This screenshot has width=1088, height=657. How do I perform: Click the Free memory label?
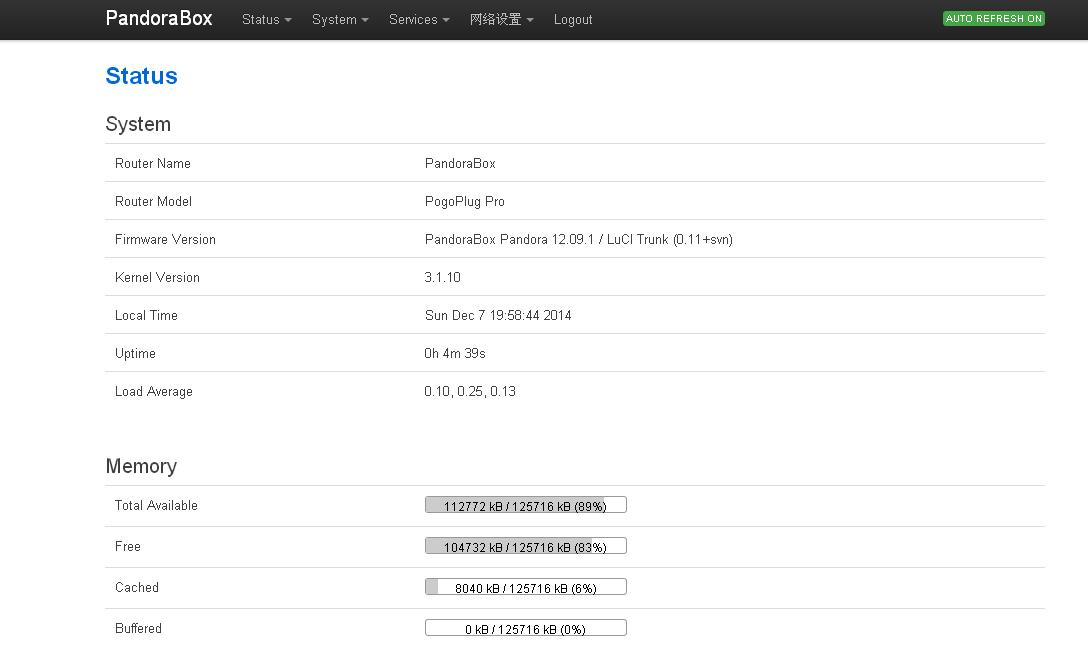[128, 546]
